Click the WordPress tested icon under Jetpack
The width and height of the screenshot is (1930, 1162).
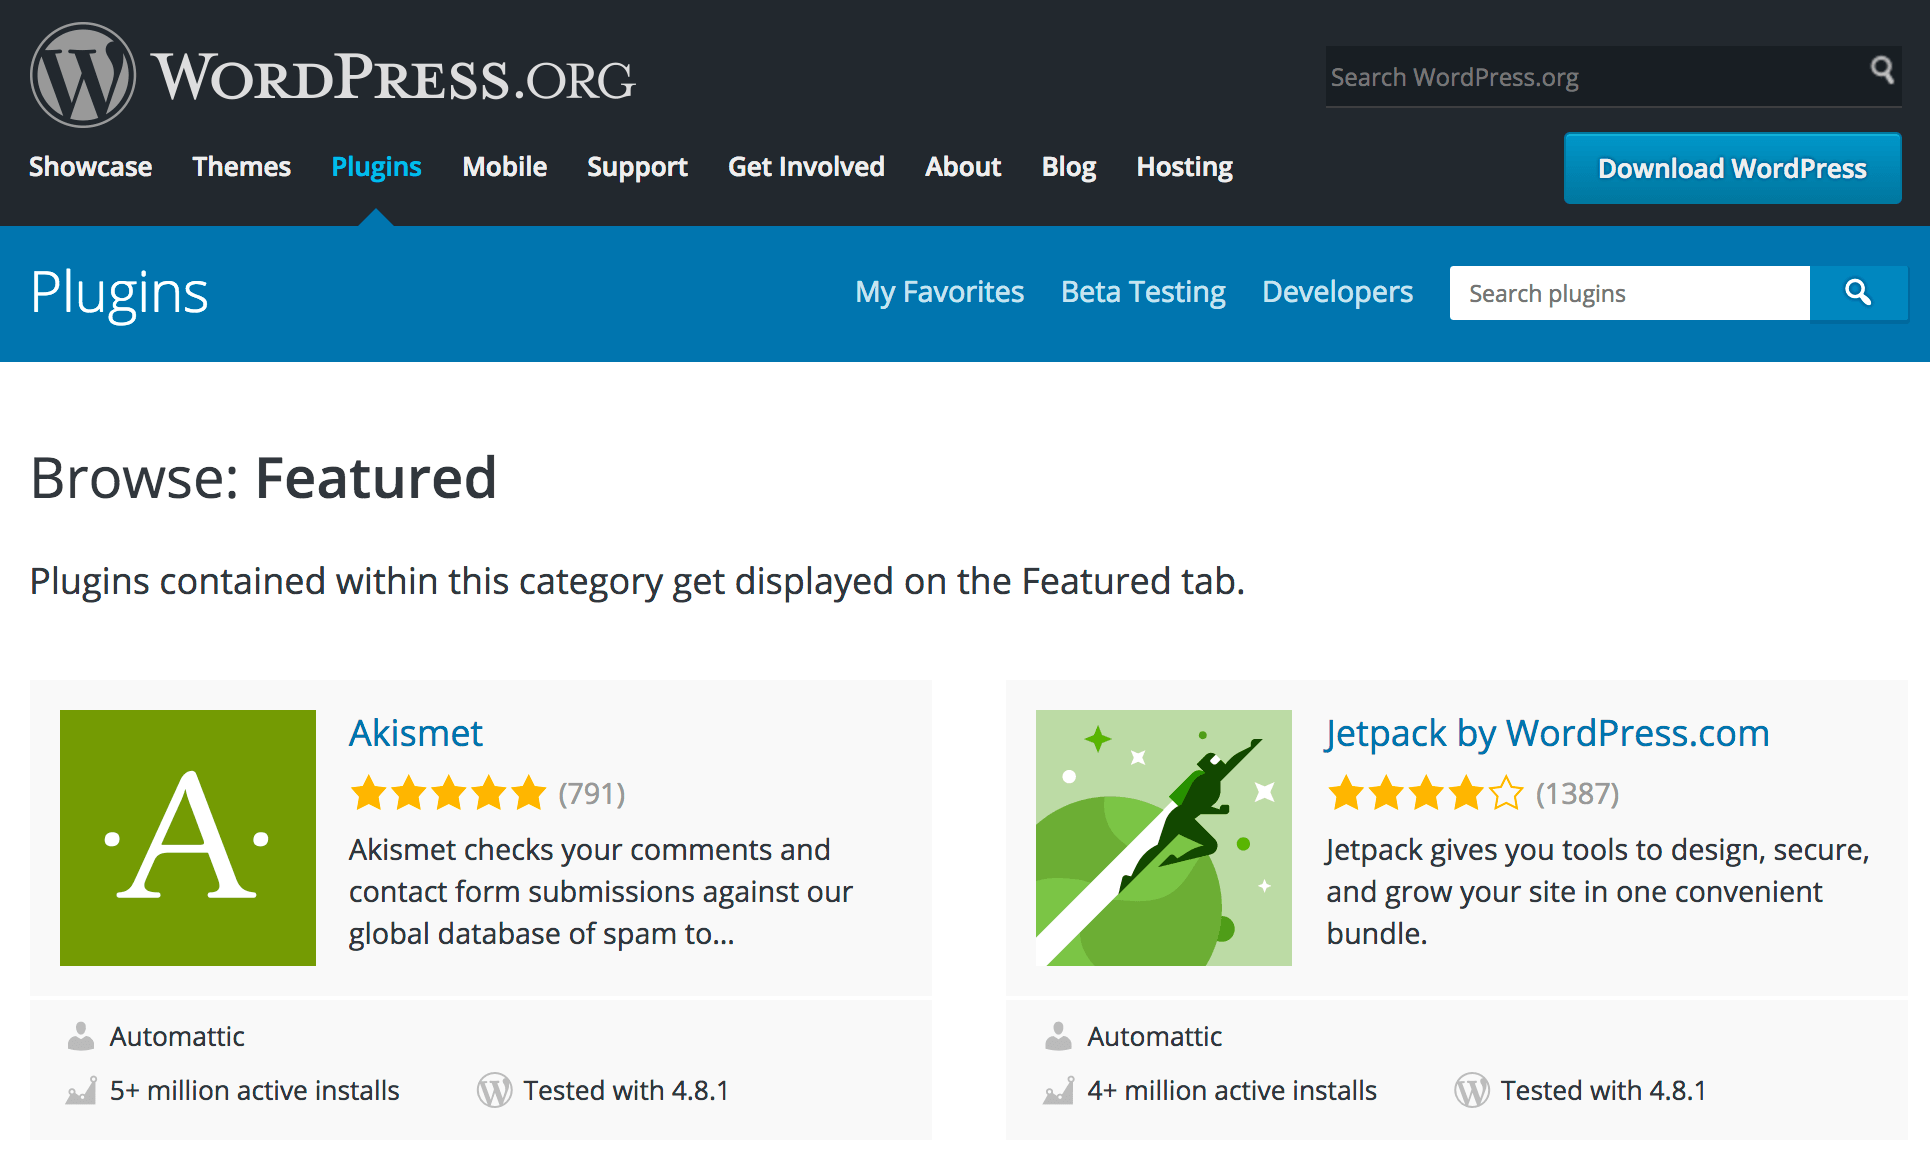(1472, 1090)
